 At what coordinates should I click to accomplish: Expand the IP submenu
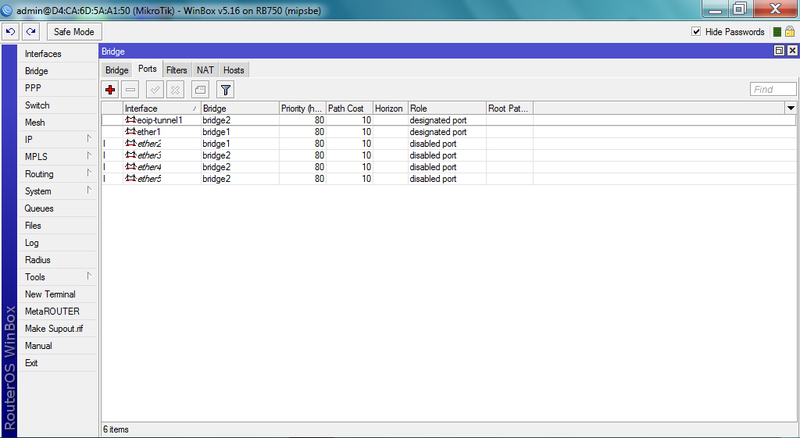click(57, 139)
